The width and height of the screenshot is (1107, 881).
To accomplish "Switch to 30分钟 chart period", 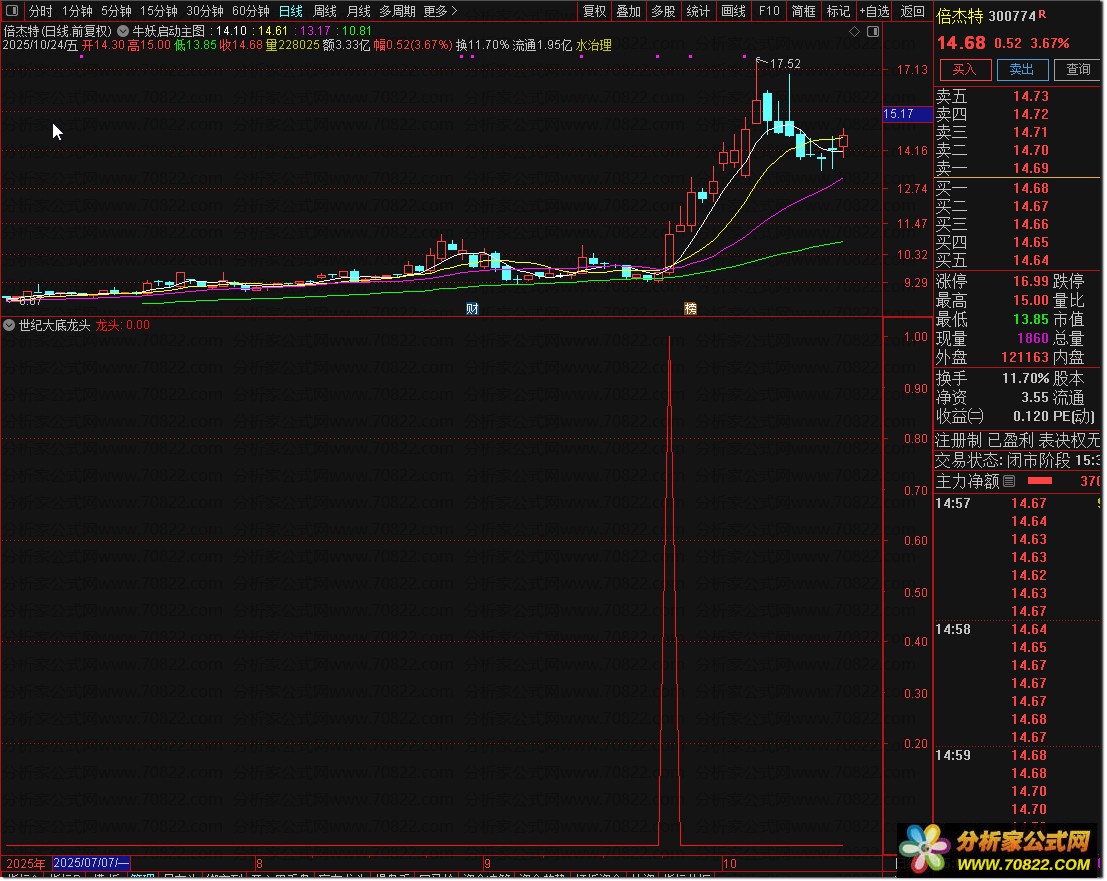I will (x=205, y=11).
